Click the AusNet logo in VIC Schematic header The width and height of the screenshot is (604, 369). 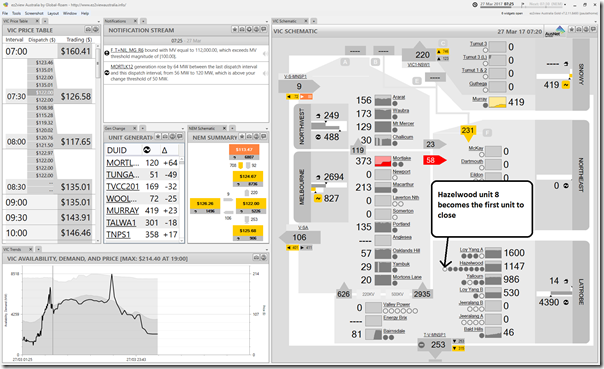point(555,32)
